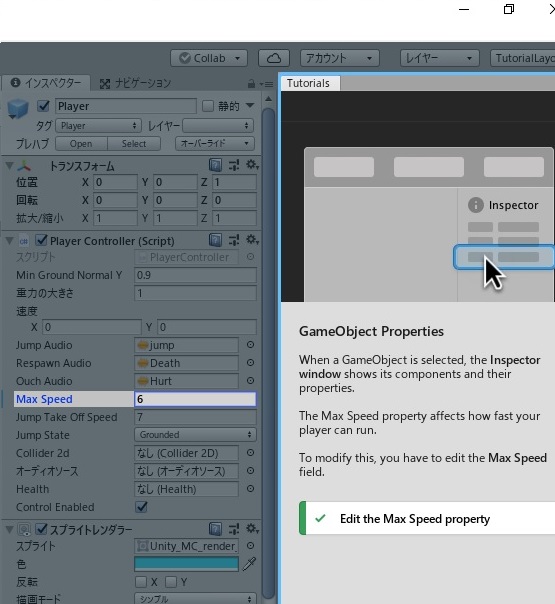This screenshot has width=555, height=604.
Task: Open the Transform component help icon
Action: pos(215,165)
